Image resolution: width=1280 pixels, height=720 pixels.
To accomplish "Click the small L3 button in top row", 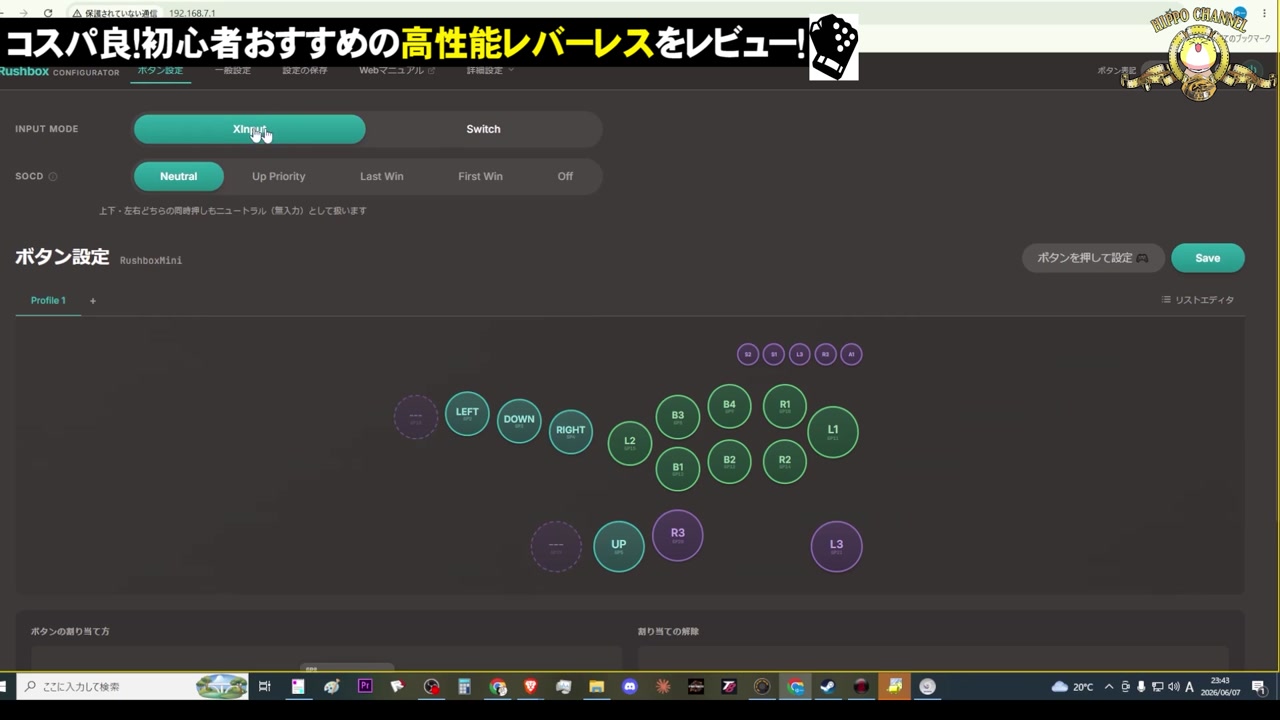I will coord(799,354).
